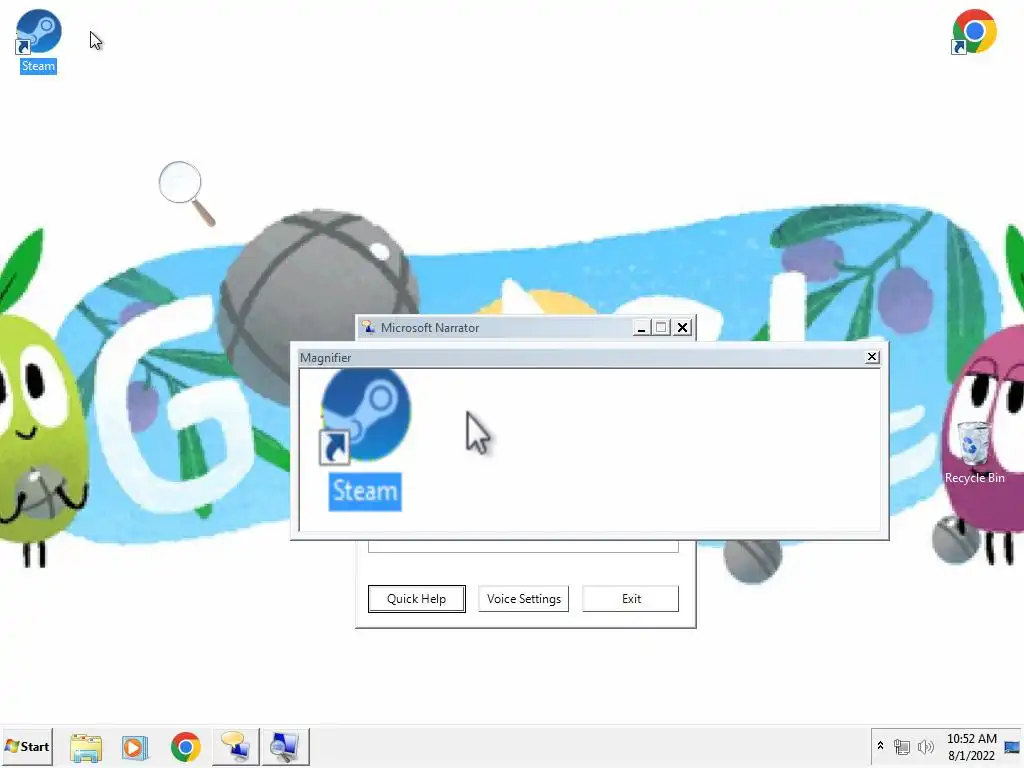Open the network status tray icon
The width and height of the screenshot is (1024, 768).
tap(902, 746)
